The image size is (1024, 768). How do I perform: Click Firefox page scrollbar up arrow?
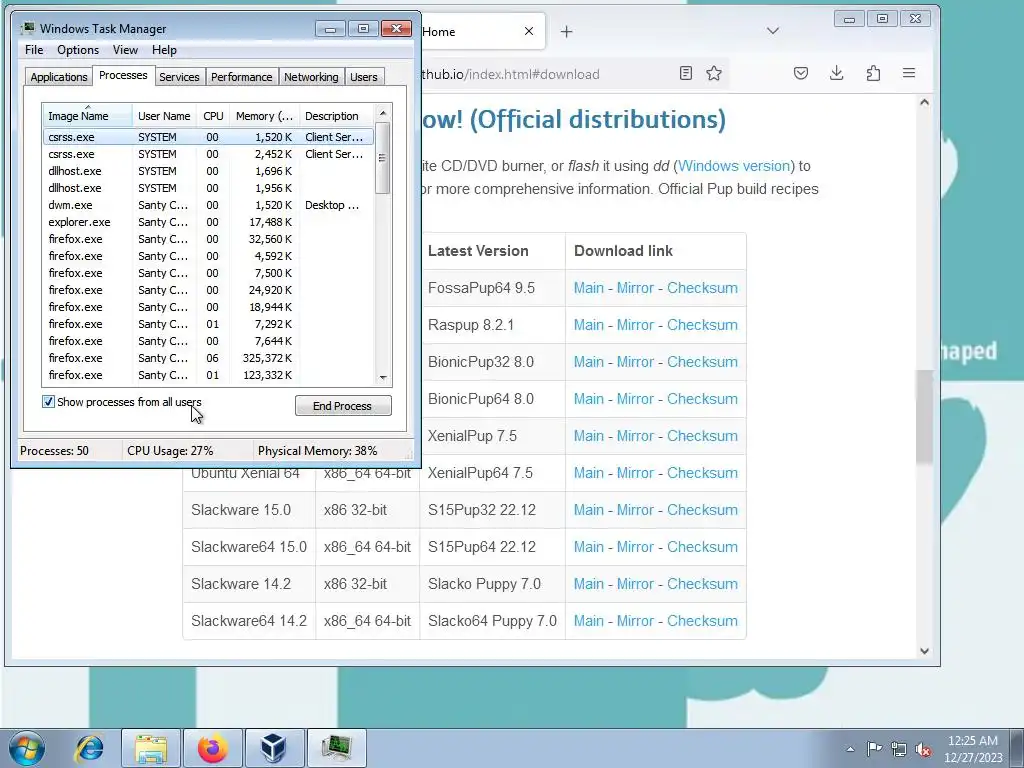(924, 103)
